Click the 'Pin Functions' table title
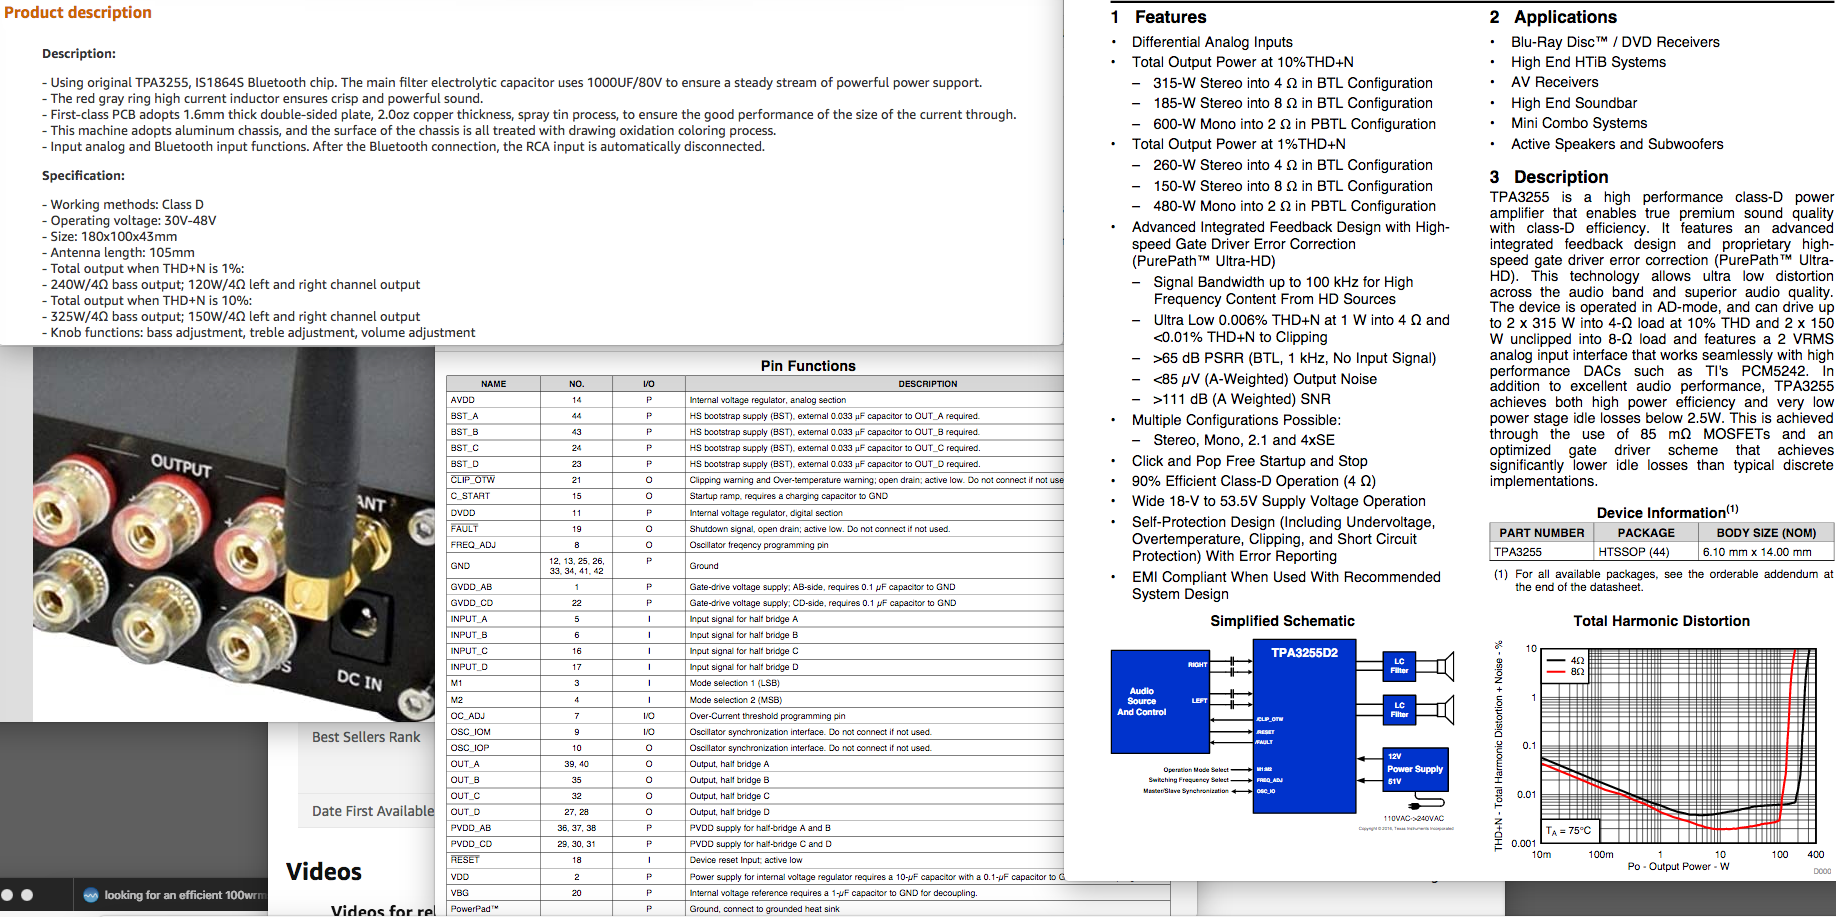Viewport: 1836px width, 917px height. (808, 366)
